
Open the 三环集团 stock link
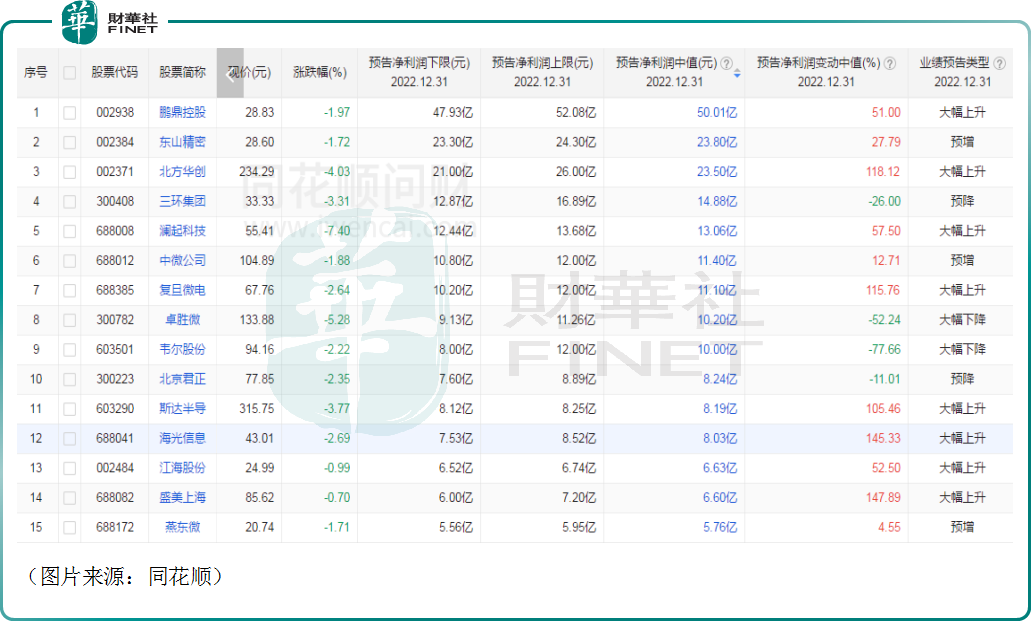[x=182, y=201]
